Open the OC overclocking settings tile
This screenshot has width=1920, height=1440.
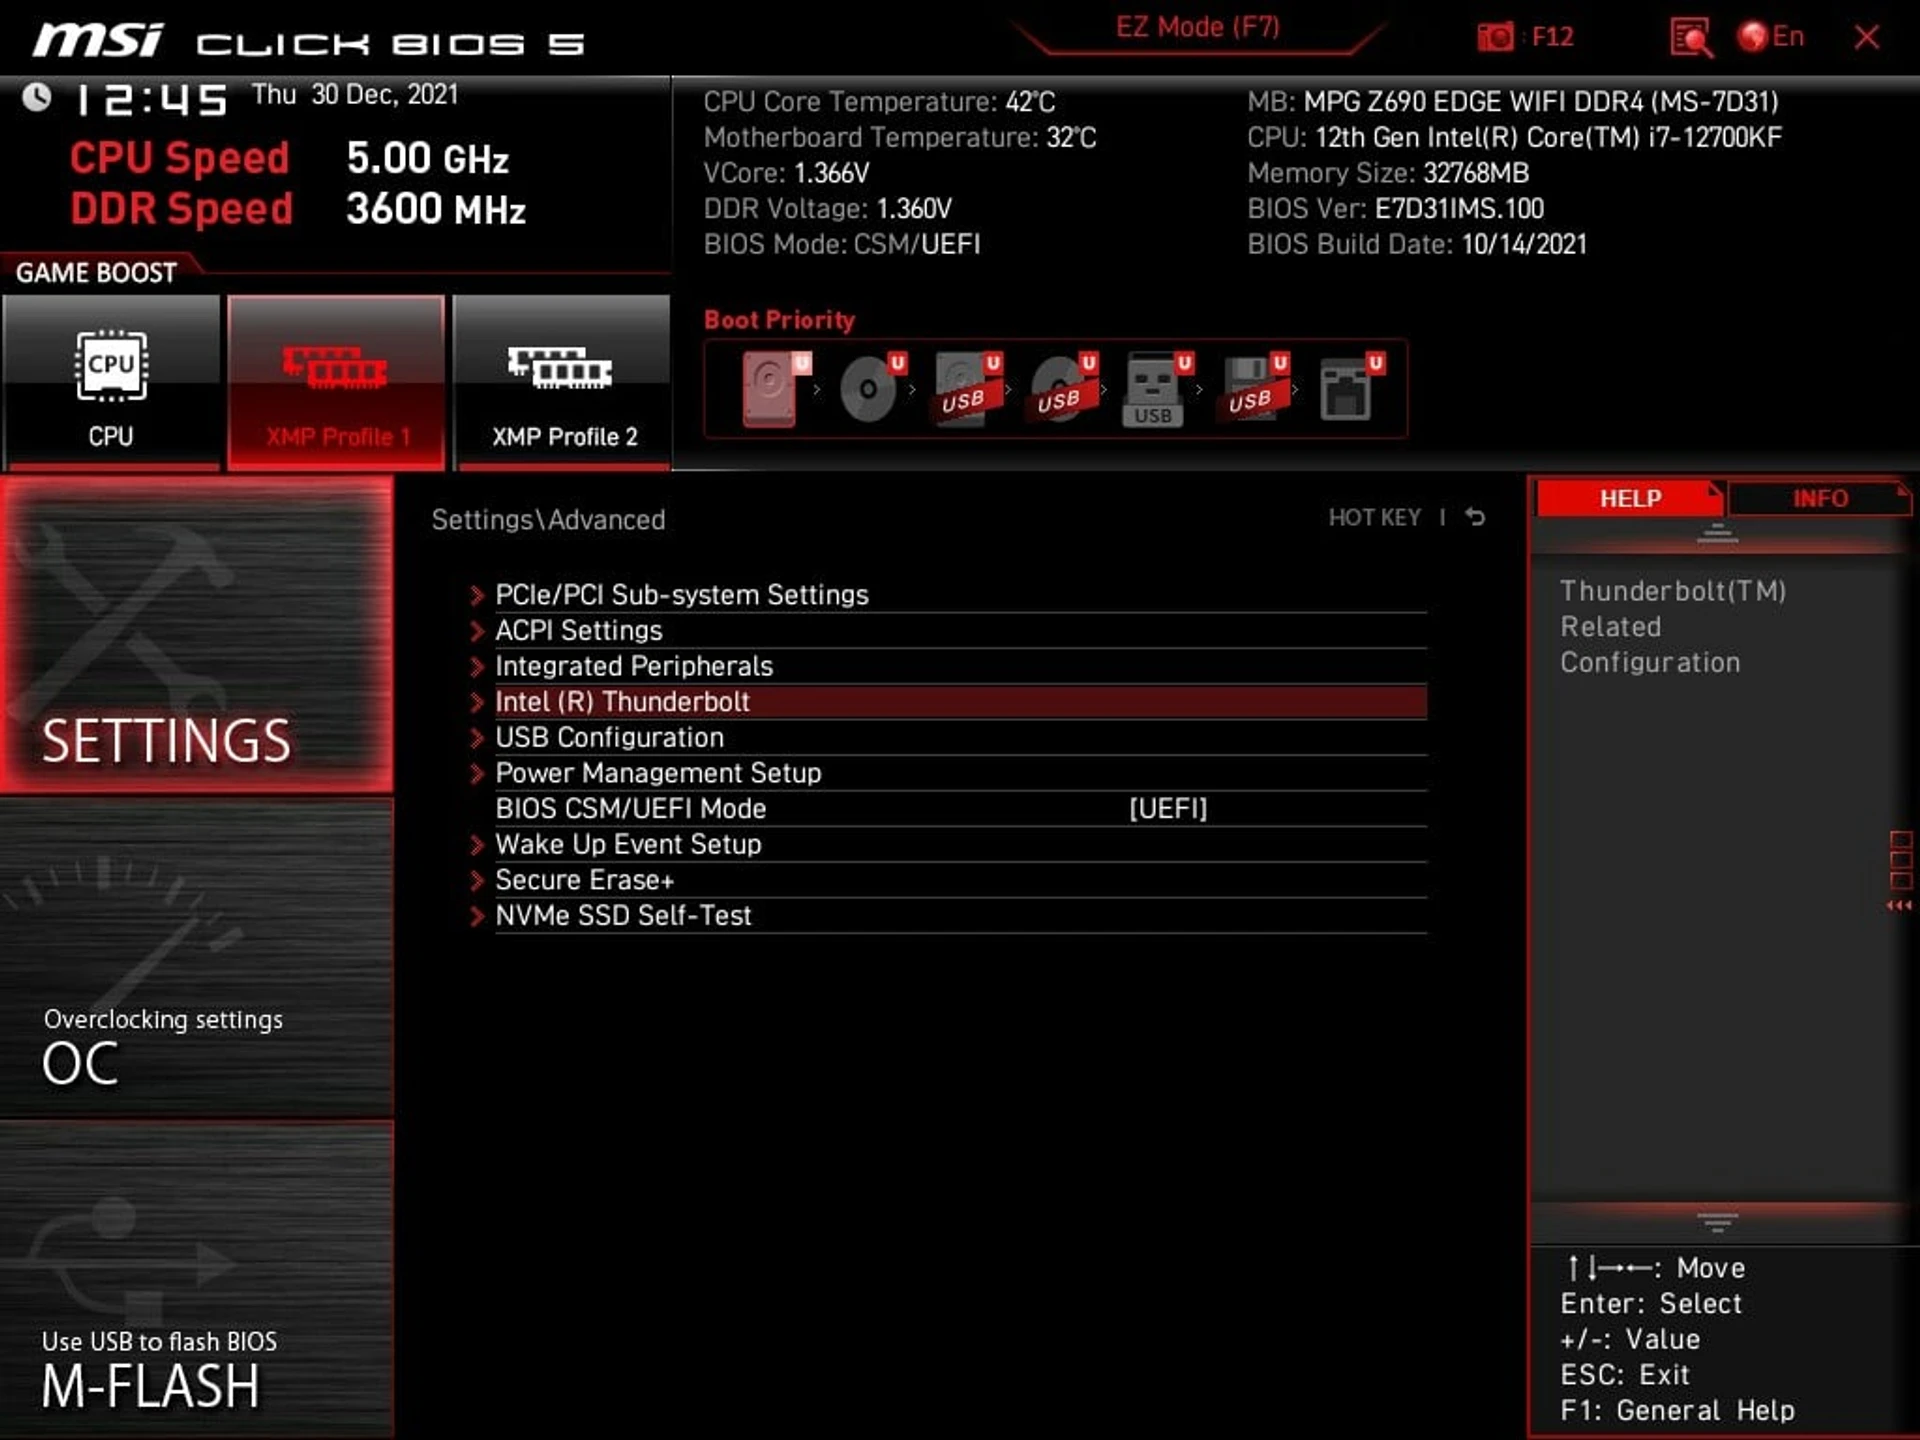click(197, 957)
